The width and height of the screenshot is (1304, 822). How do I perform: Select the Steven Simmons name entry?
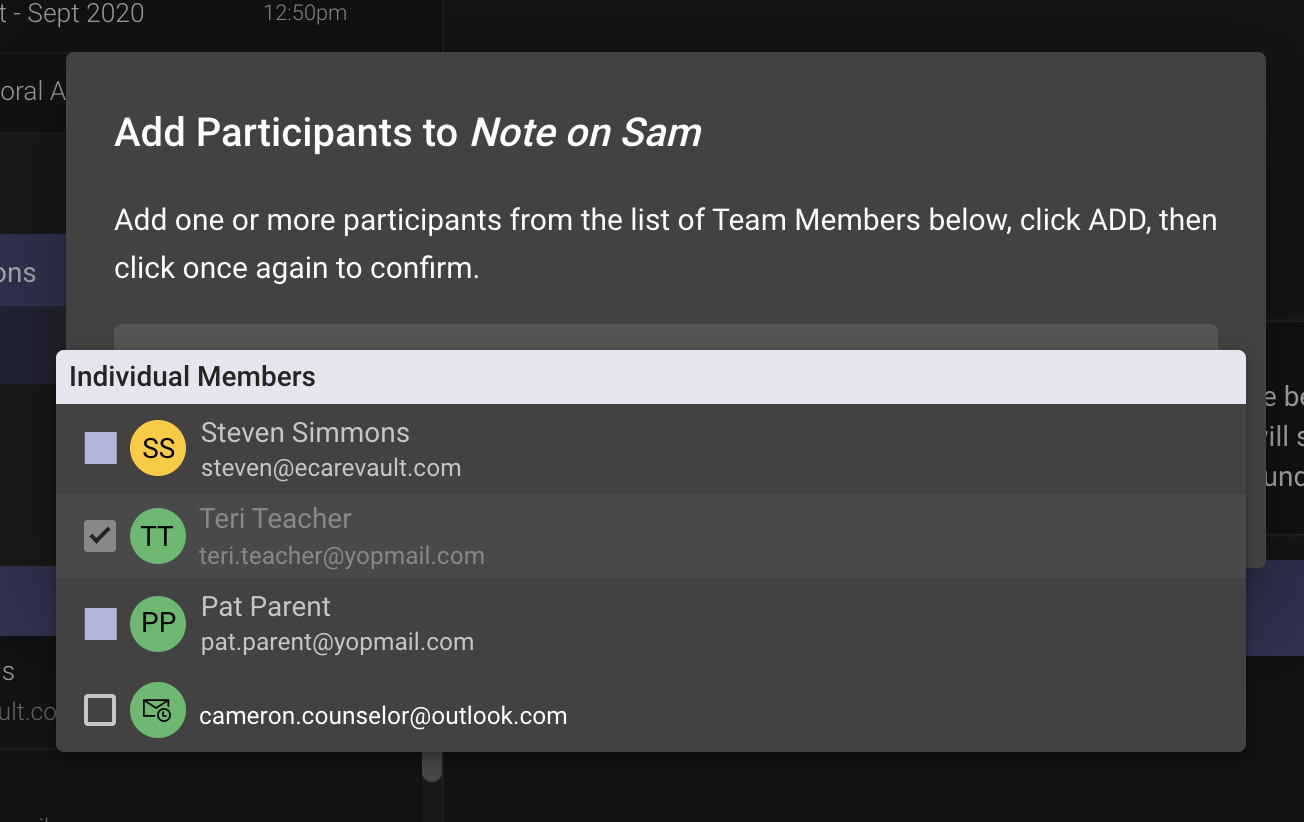305,433
